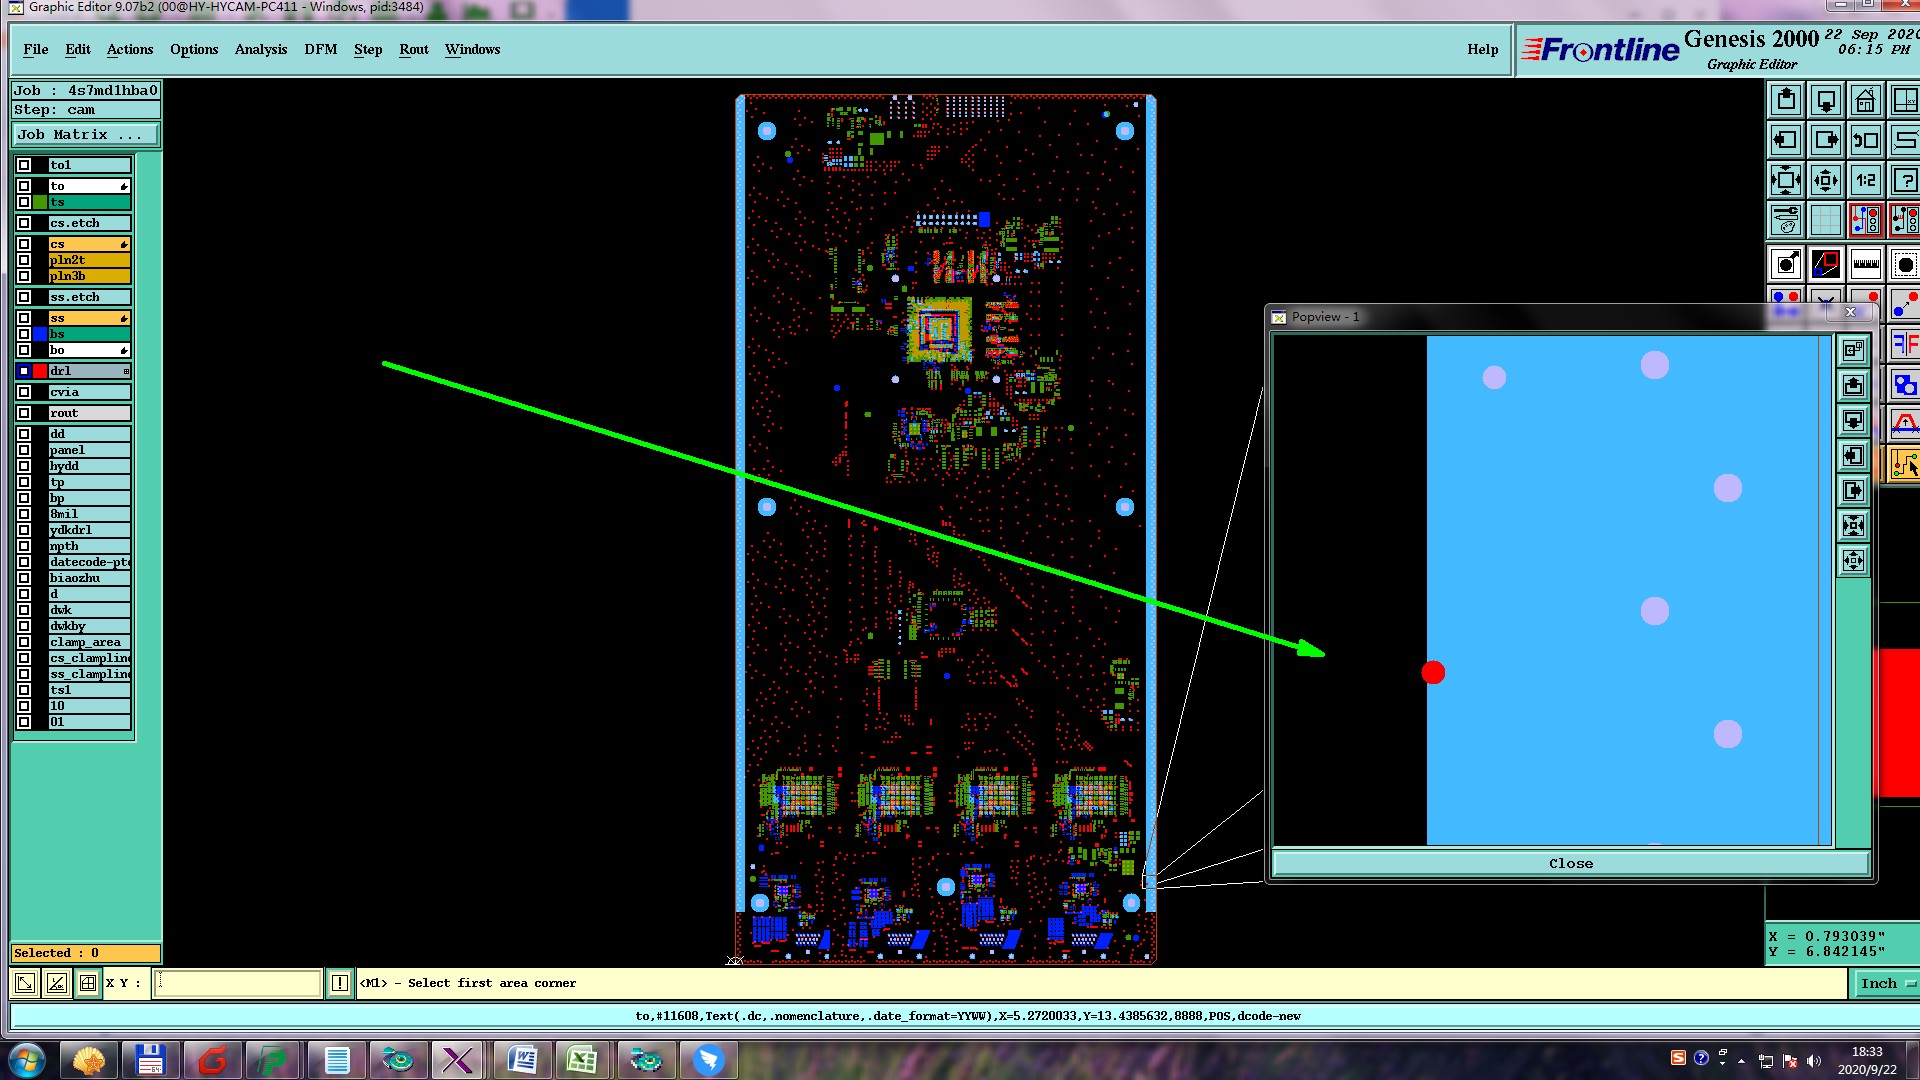Click the exclamation mark icon beside XY field
The height and width of the screenshot is (1080, 1920).
coord(340,983)
